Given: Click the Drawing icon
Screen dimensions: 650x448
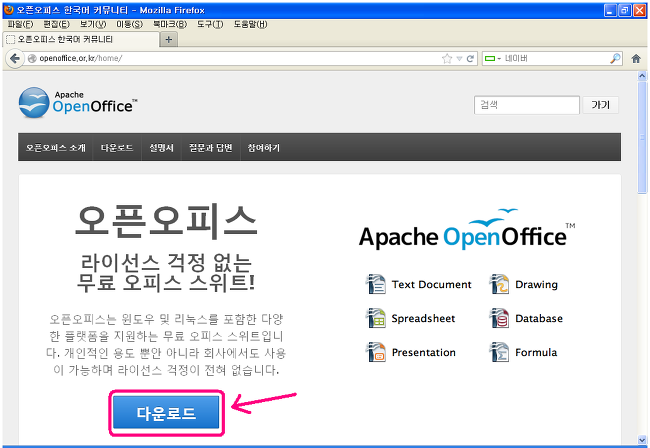Looking at the screenshot, I should tap(499, 284).
